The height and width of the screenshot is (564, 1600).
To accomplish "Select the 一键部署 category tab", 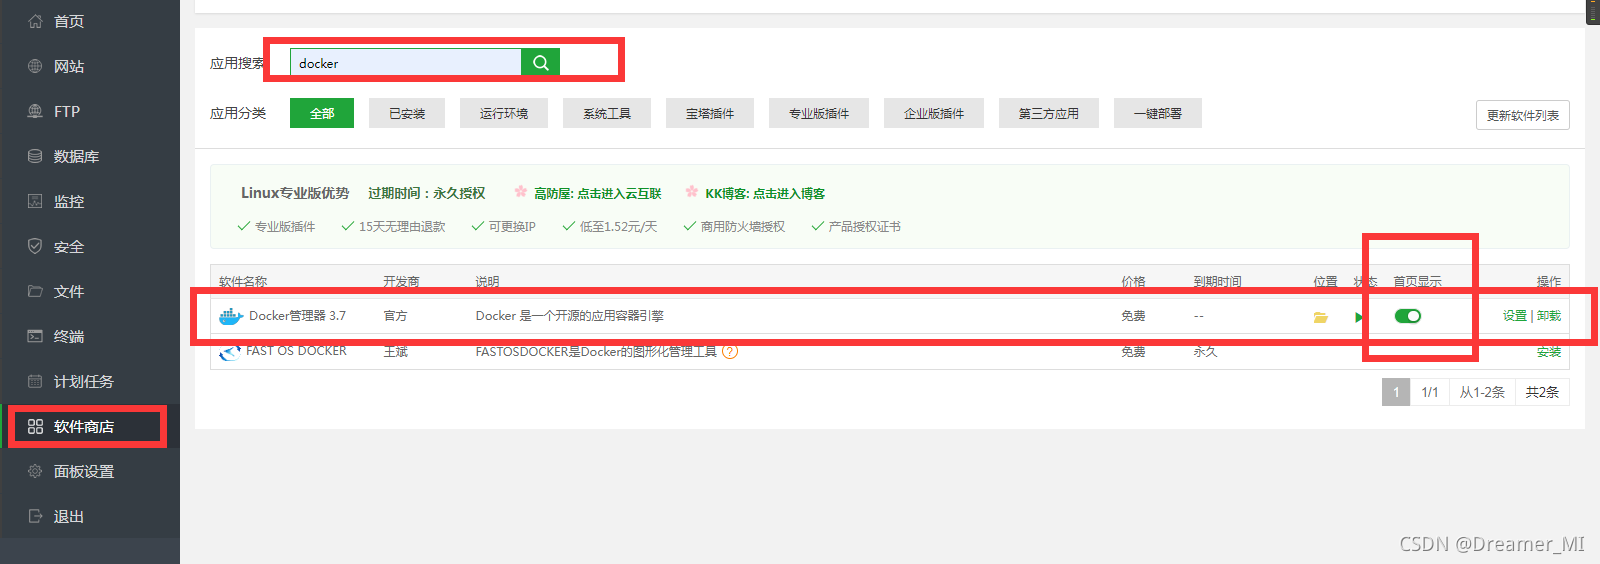I will tap(1158, 113).
